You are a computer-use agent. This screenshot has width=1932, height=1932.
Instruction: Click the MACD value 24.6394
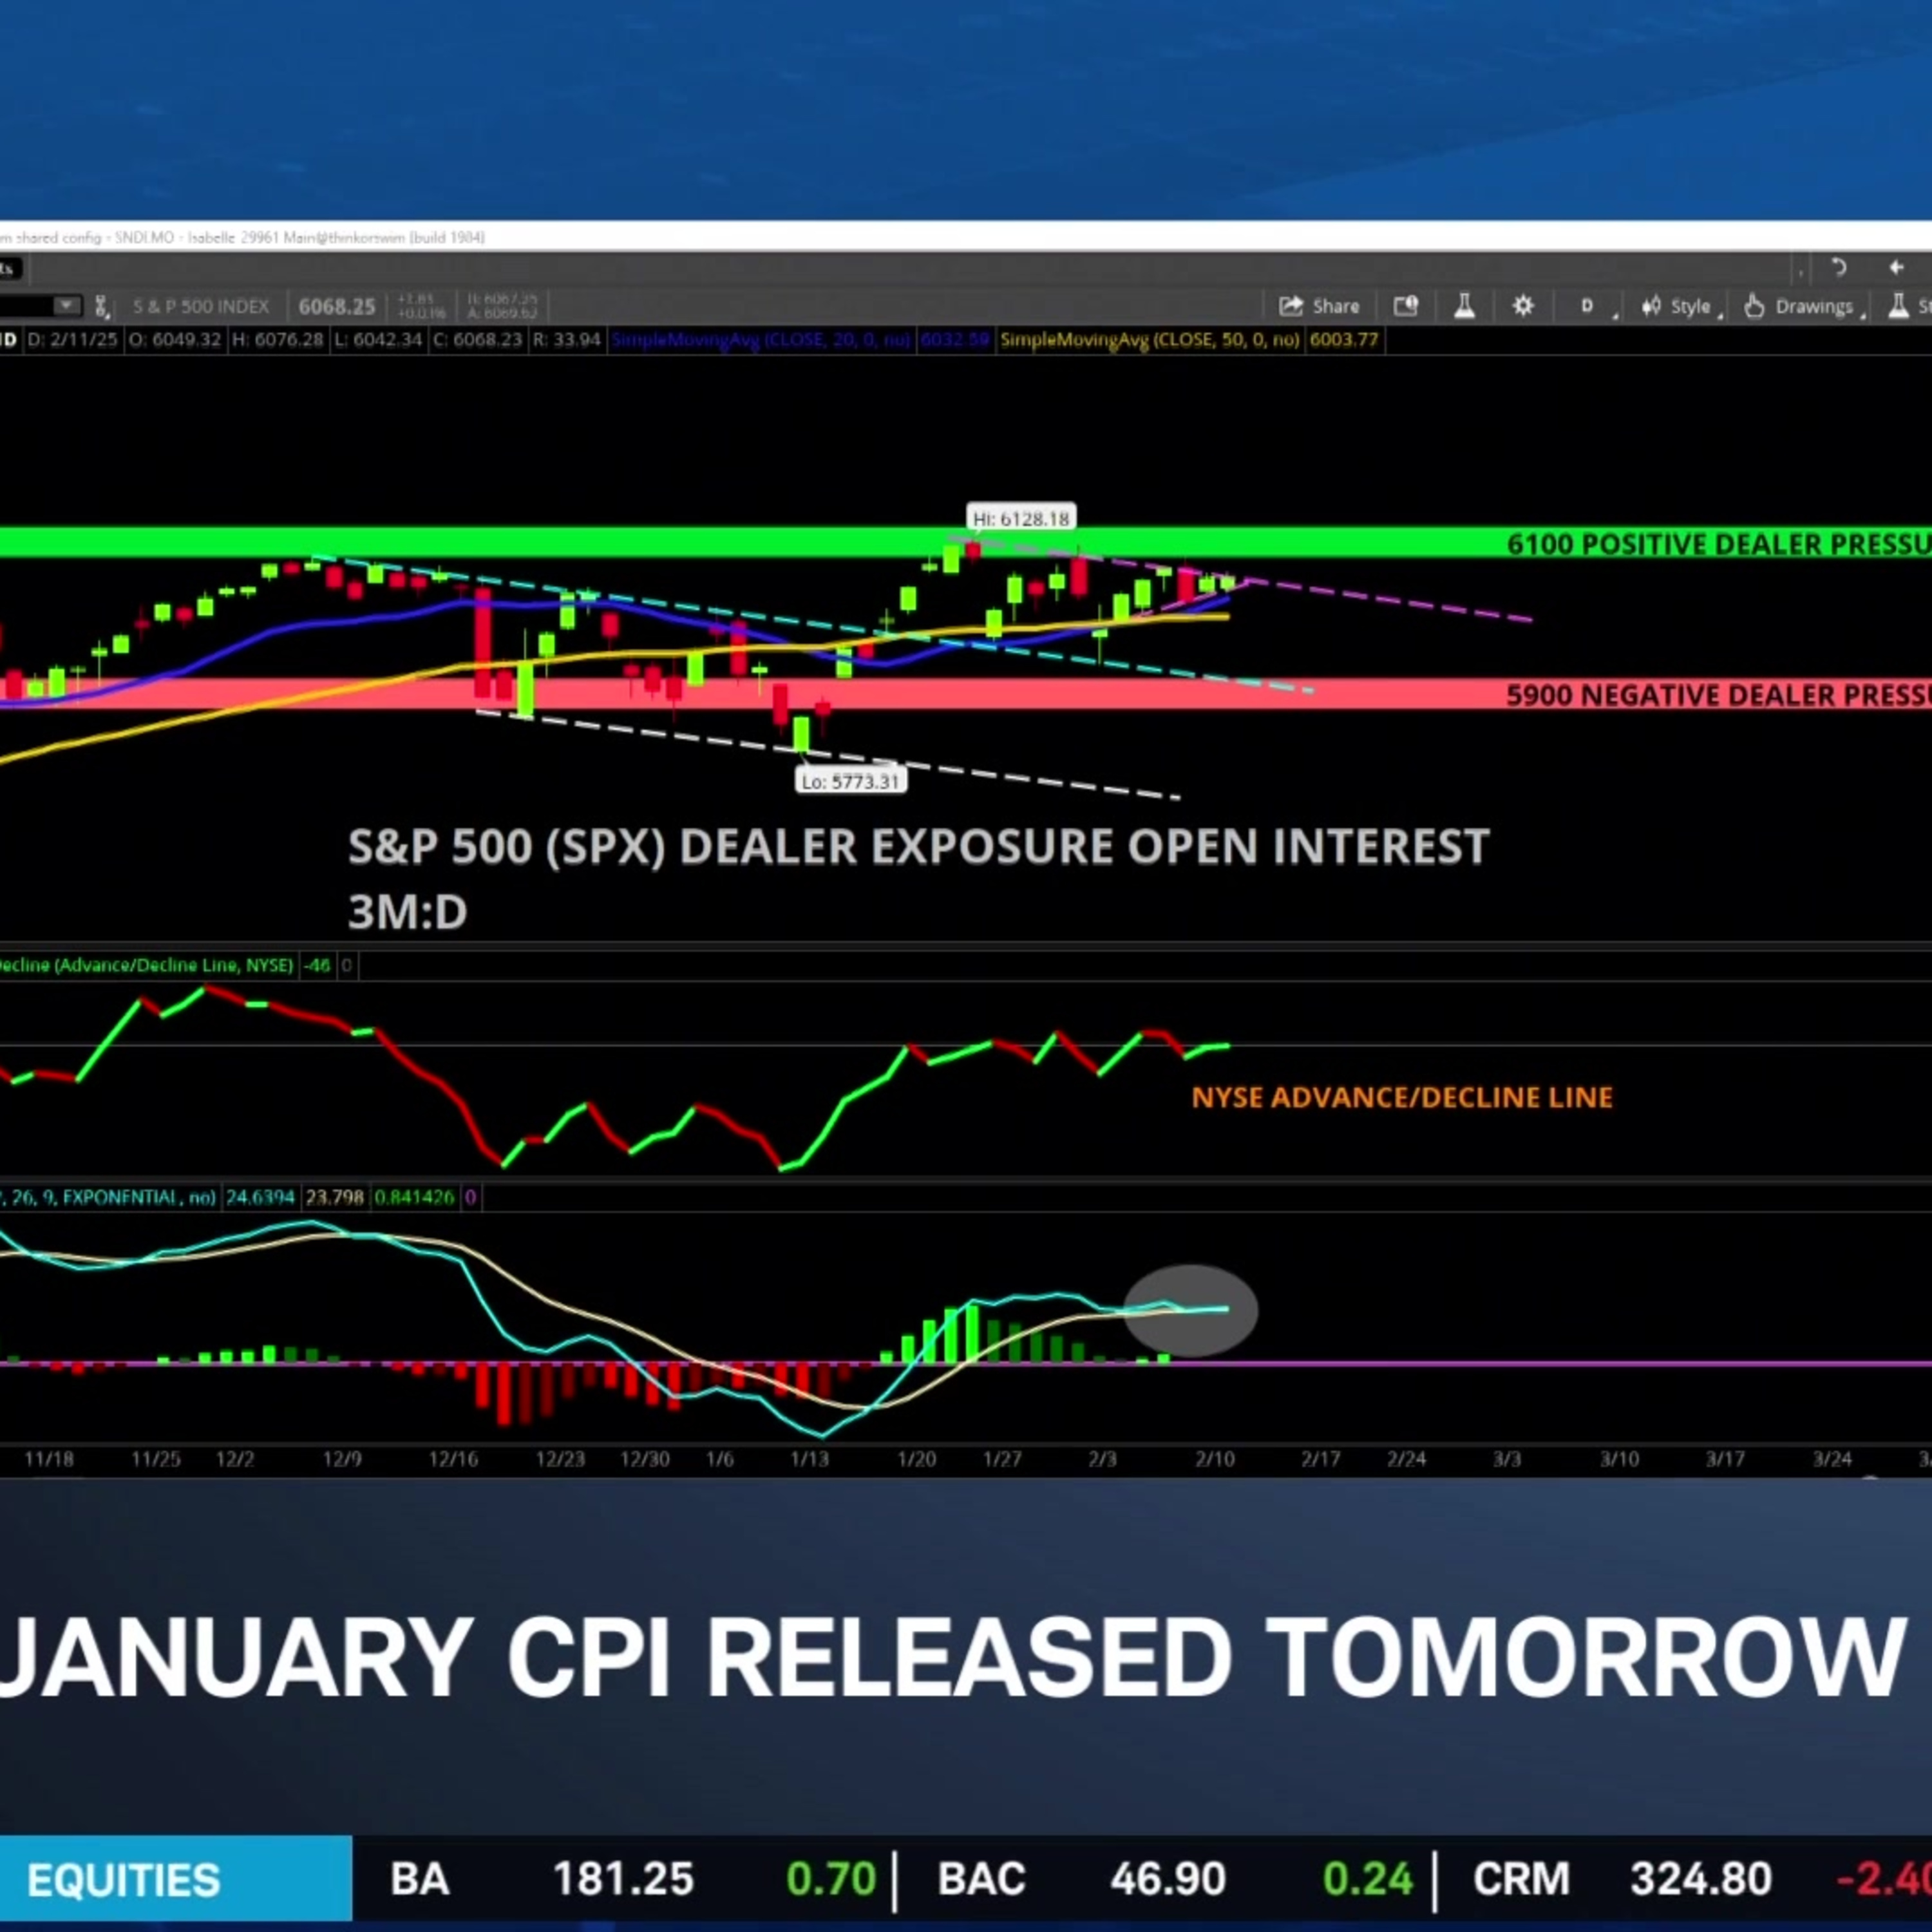tap(260, 1197)
